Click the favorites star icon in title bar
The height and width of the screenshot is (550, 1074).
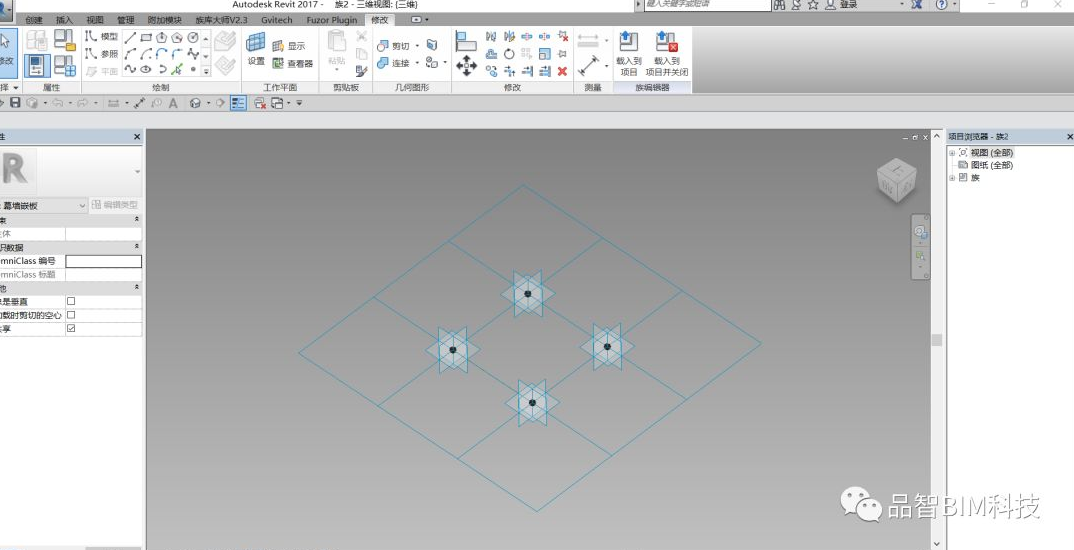click(x=813, y=5)
